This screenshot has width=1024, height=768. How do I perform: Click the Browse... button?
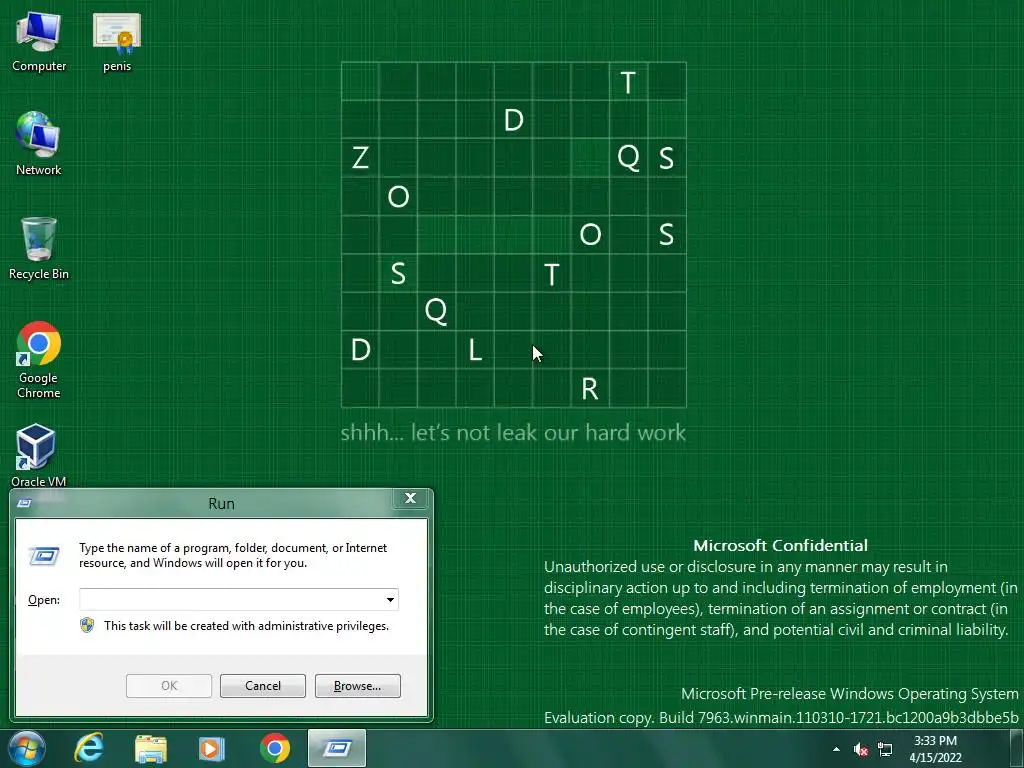click(357, 686)
